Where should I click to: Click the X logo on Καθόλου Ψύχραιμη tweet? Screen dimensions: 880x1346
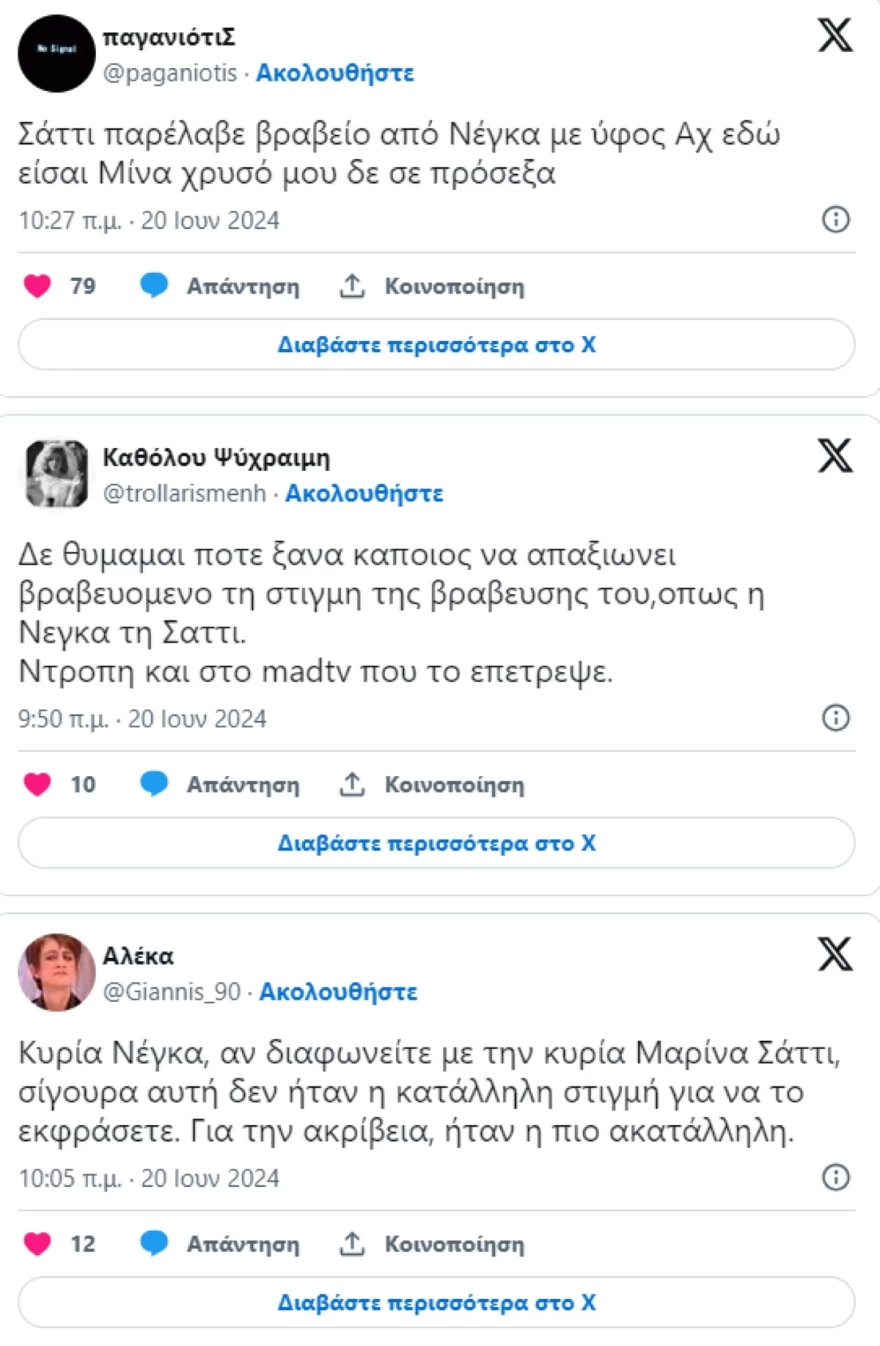pyautogui.click(x=836, y=456)
